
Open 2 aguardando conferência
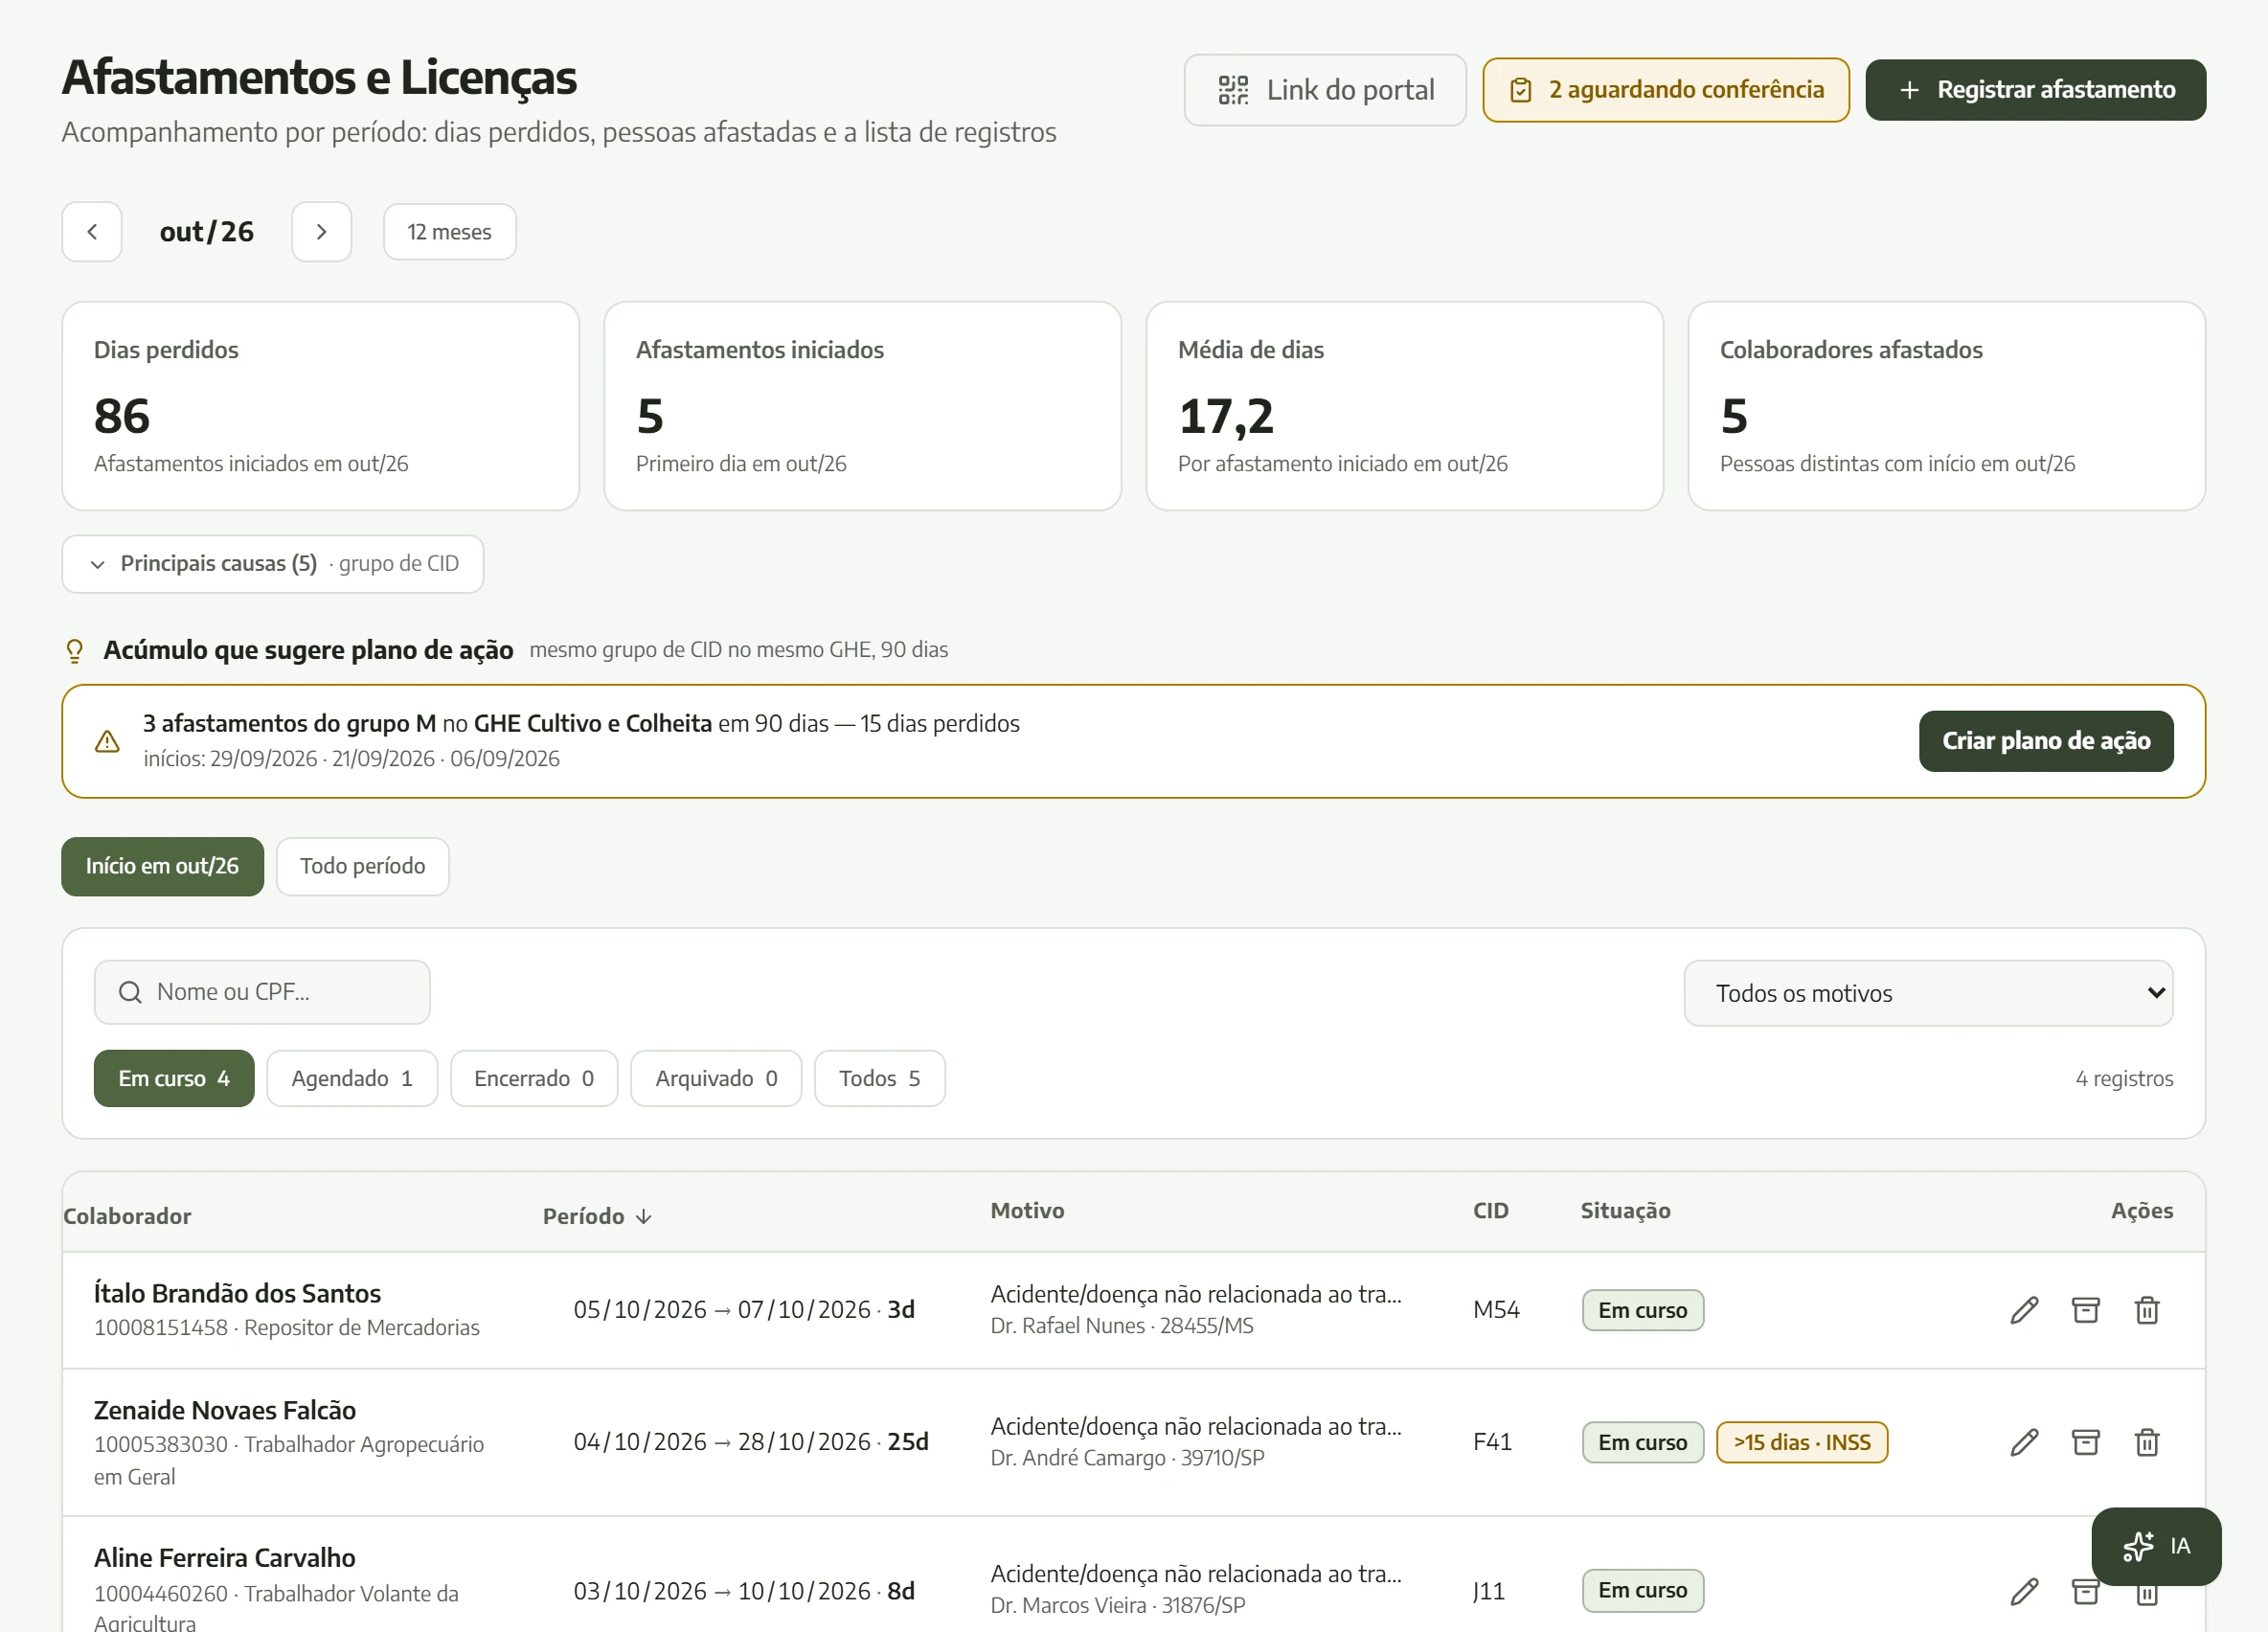[1666, 90]
